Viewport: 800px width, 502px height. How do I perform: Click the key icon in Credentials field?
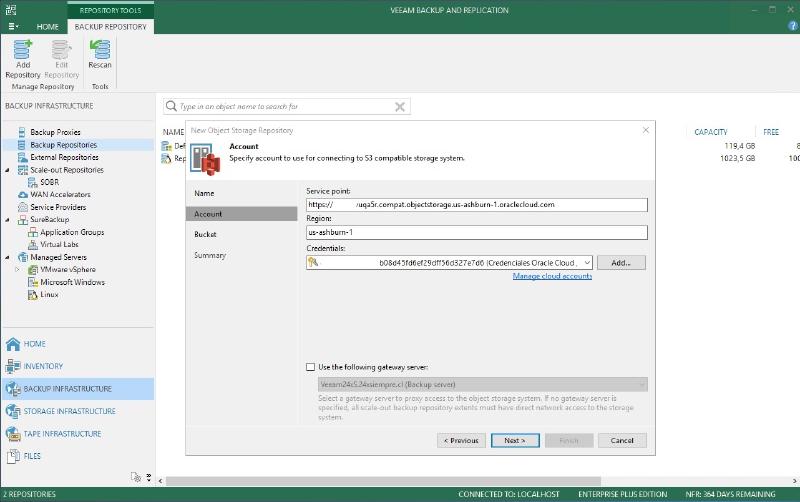[313, 262]
